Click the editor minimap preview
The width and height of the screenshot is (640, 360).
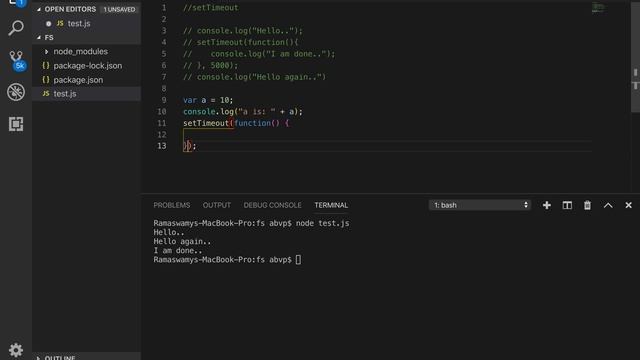click(x=598, y=7)
